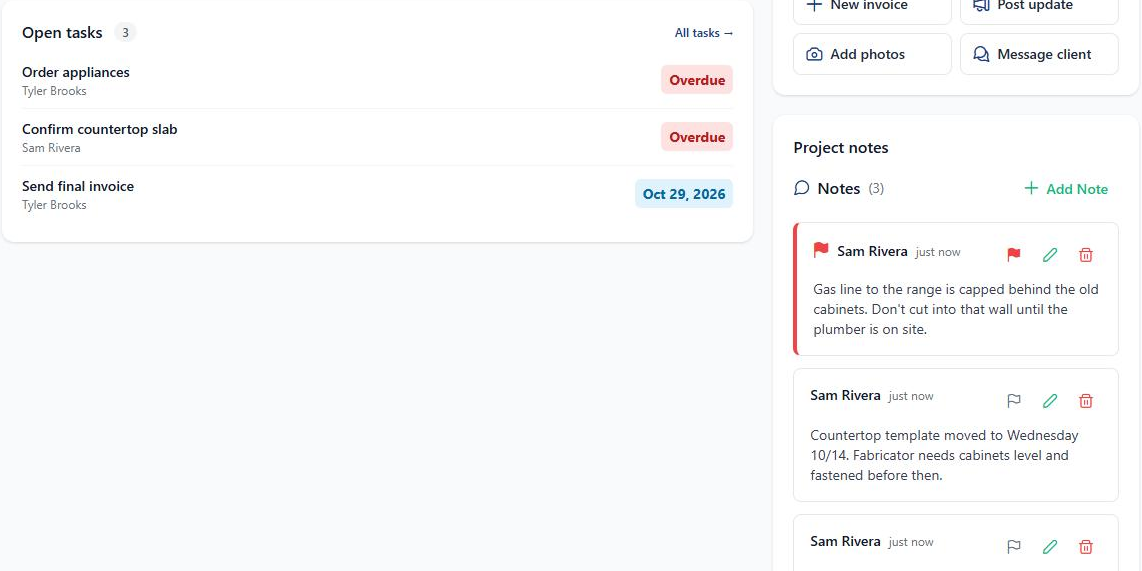The image size is (1142, 571).
Task: Open All tasks link
Action: [704, 33]
